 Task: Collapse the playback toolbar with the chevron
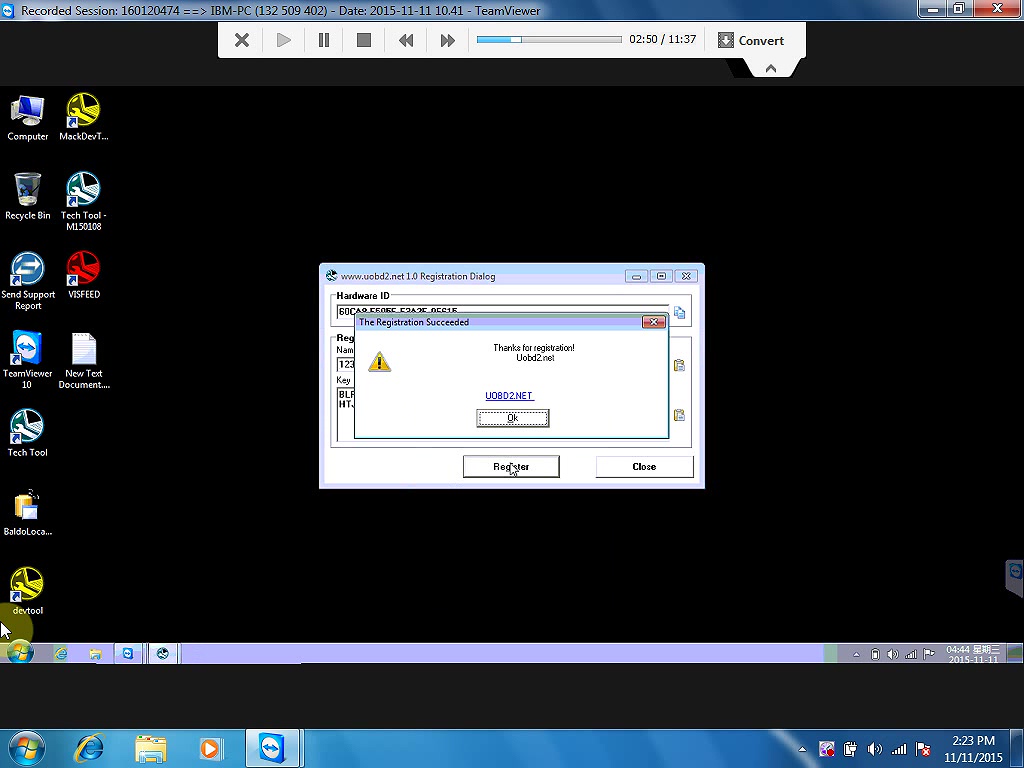point(771,69)
